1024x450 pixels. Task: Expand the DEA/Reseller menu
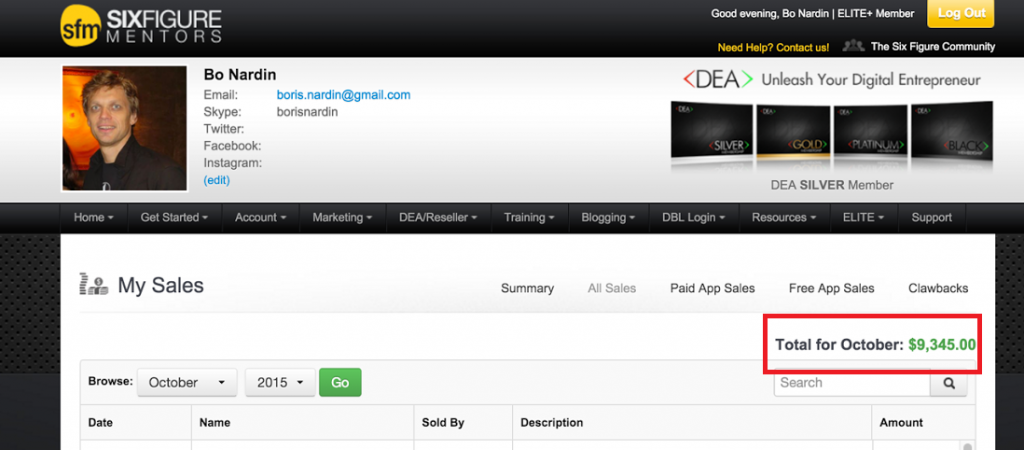click(x=438, y=217)
